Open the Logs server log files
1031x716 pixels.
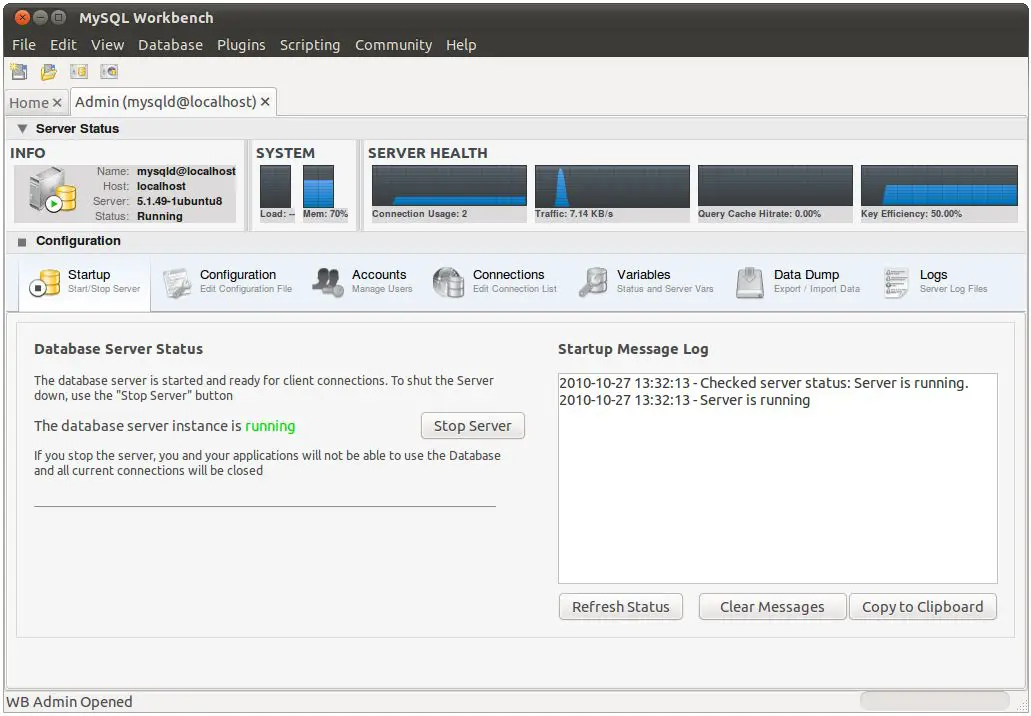(x=935, y=282)
